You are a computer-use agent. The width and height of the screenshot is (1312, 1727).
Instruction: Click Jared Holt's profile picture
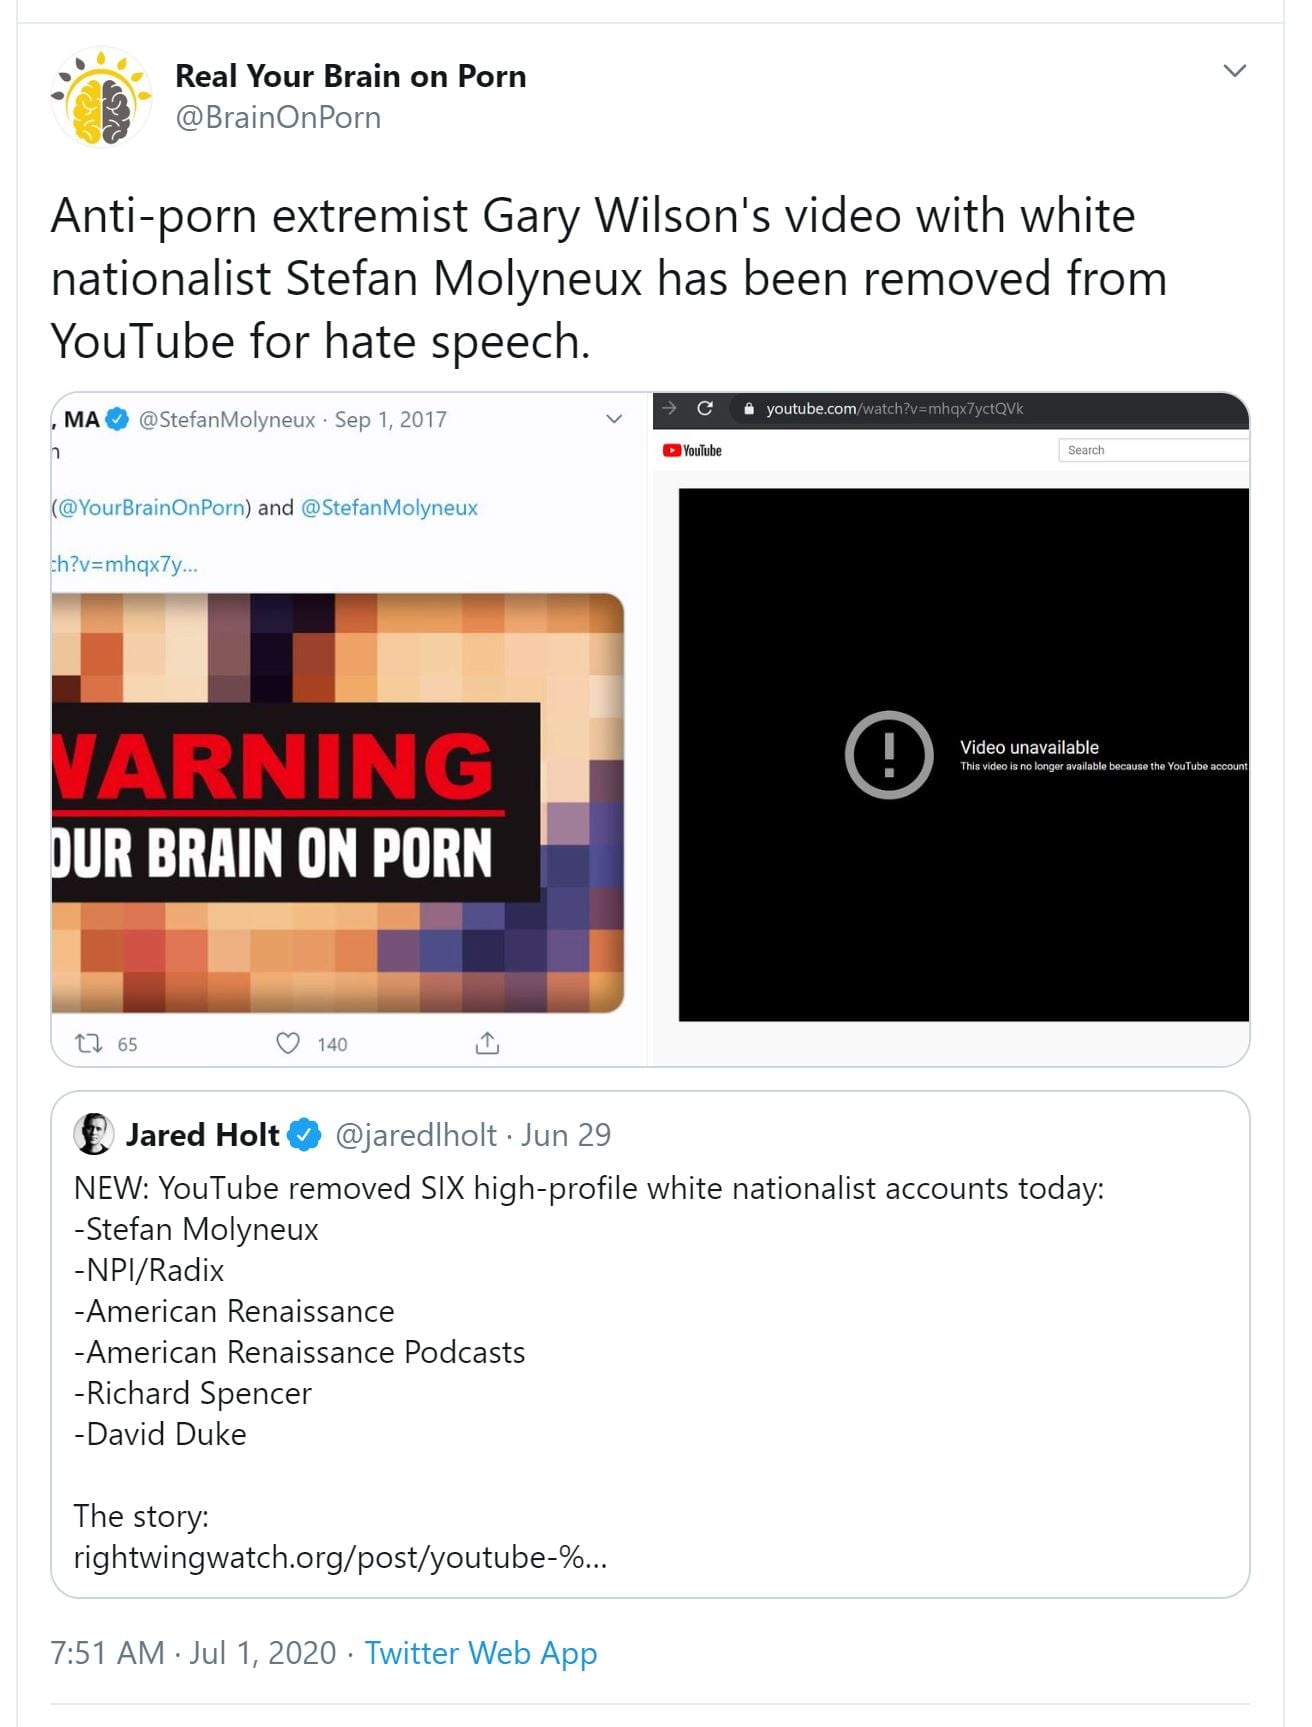click(x=94, y=1134)
